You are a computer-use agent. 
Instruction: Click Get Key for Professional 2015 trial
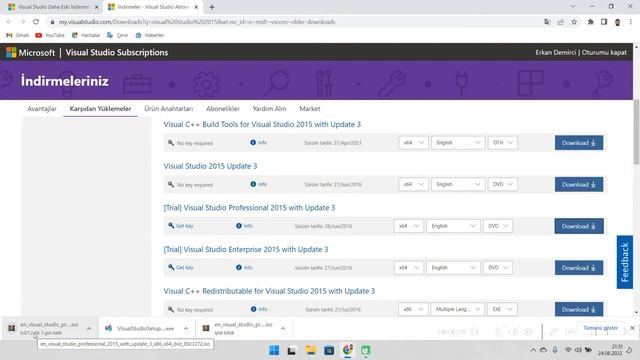(181, 226)
